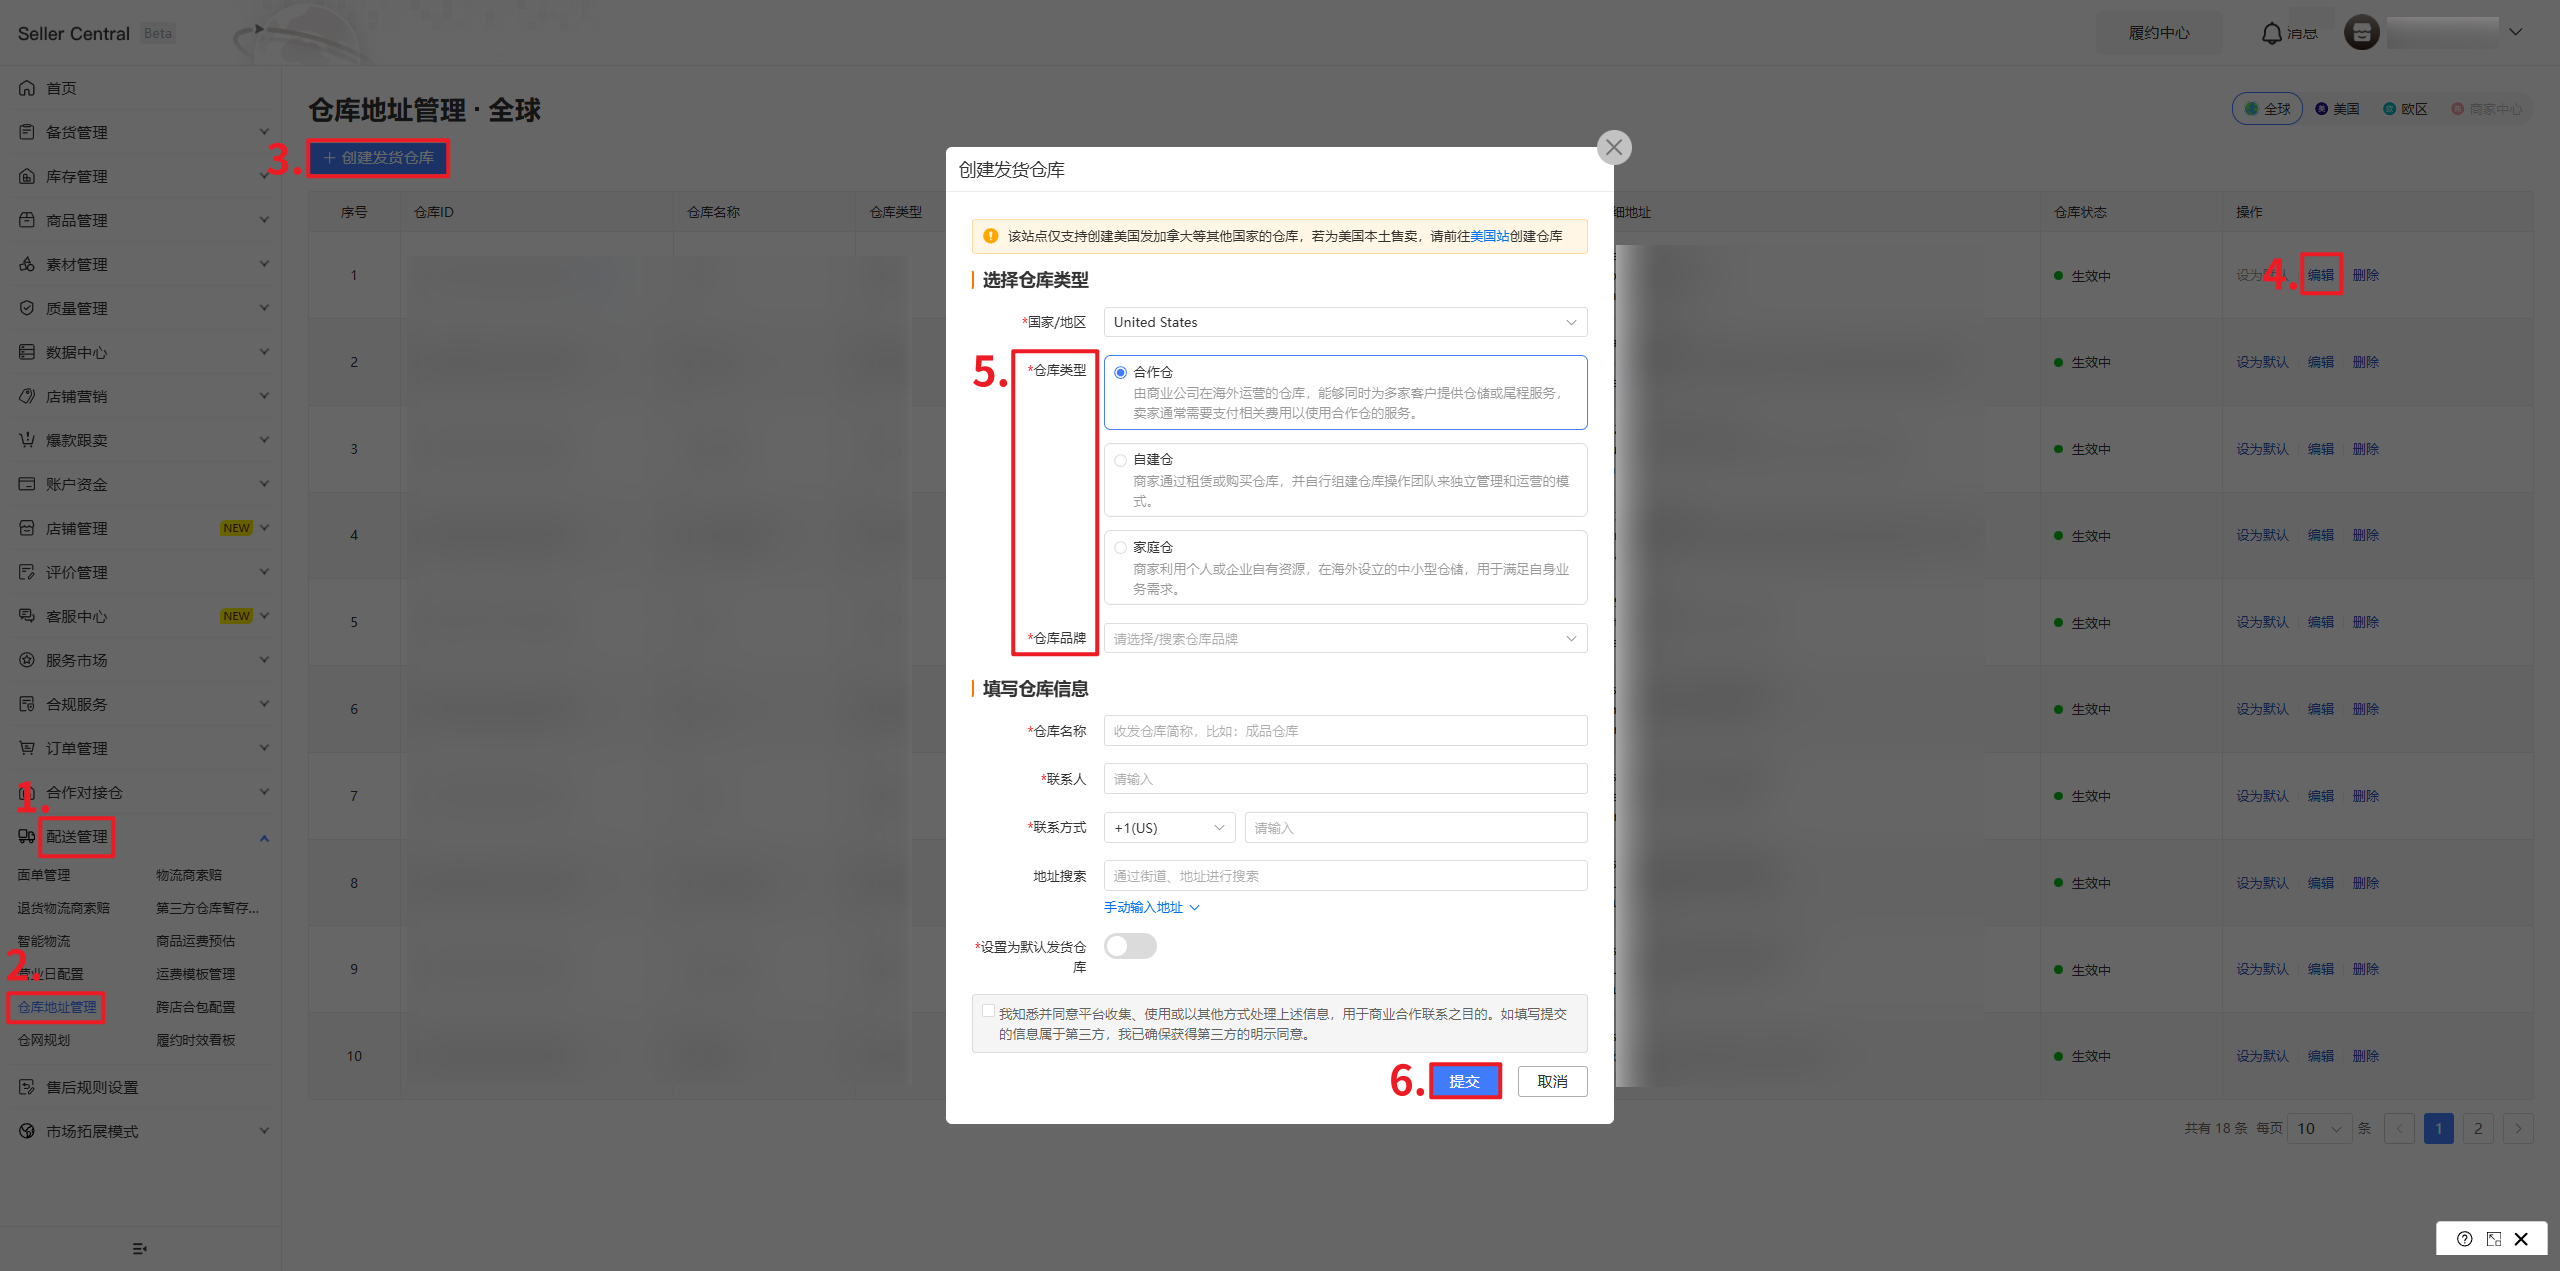Click the 数据中心 sidebar icon

pyautogui.click(x=27, y=352)
